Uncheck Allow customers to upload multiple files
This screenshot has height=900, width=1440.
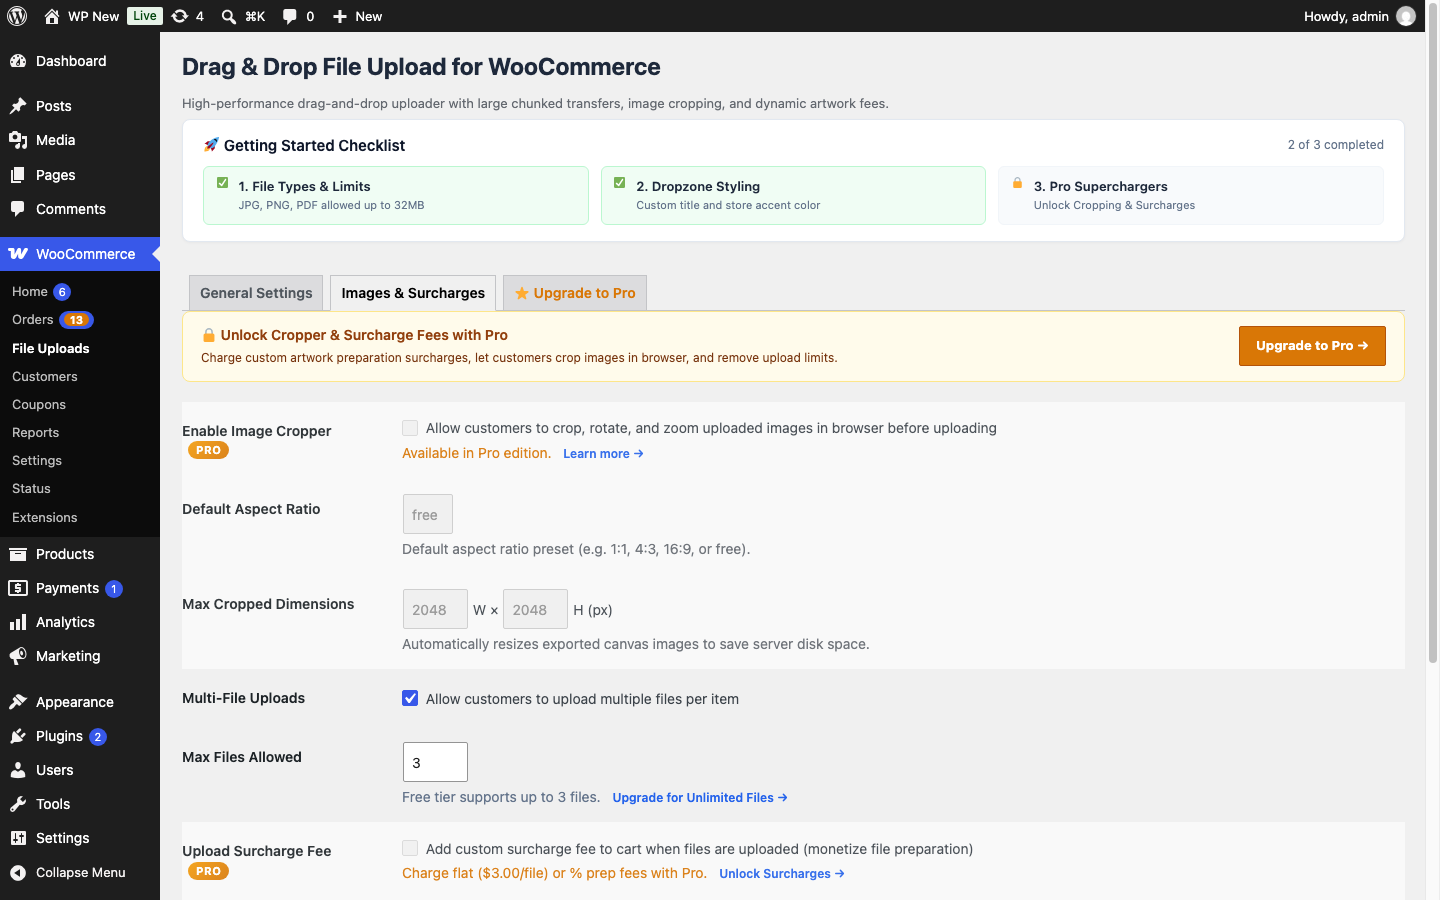point(410,698)
